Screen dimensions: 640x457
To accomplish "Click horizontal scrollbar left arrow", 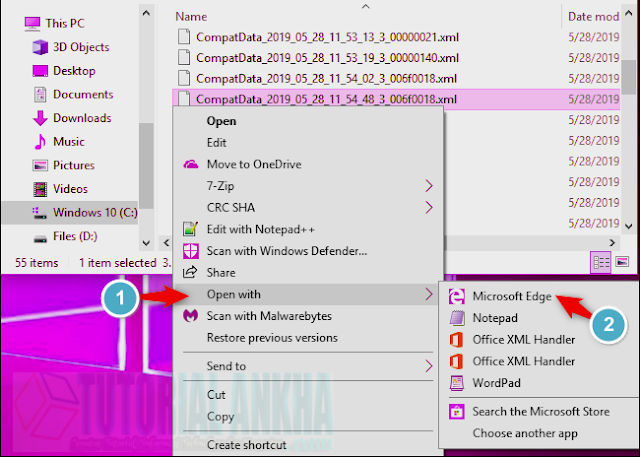I will (x=167, y=243).
